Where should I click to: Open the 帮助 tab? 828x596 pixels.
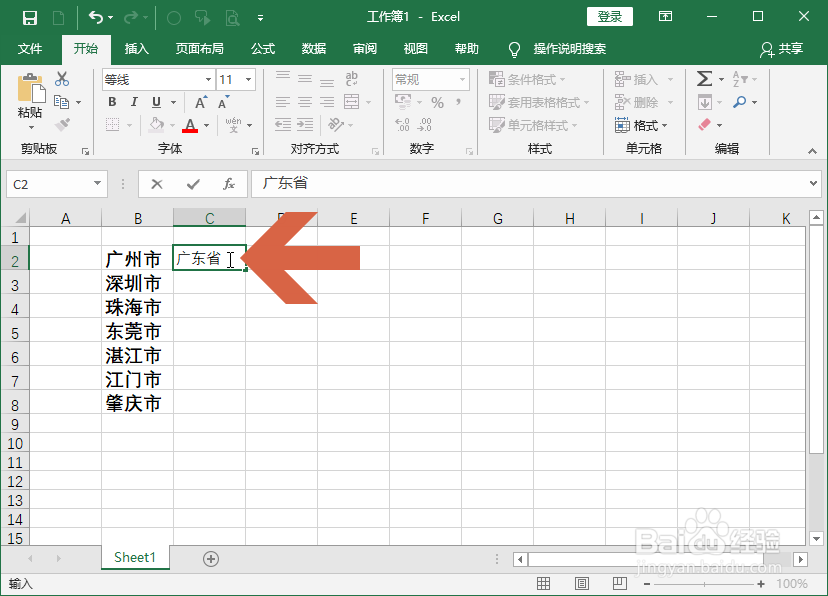(x=467, y=49)
